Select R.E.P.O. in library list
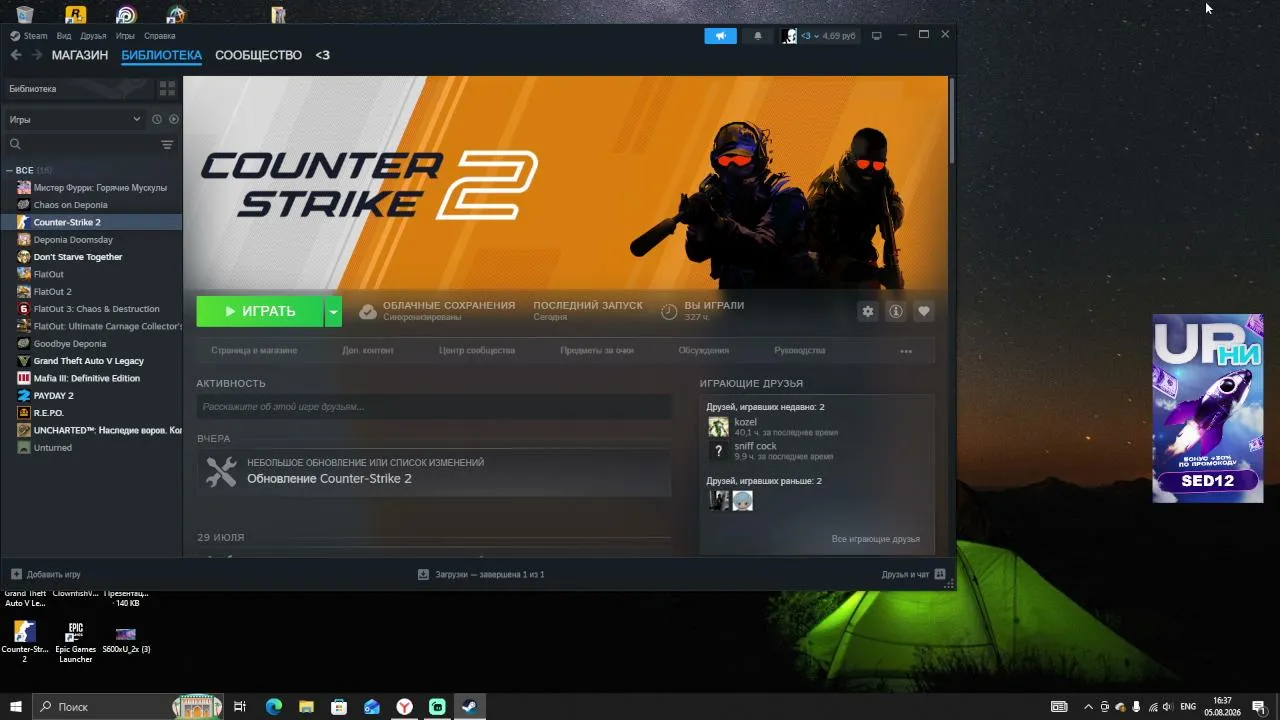 tap(92, 413)
